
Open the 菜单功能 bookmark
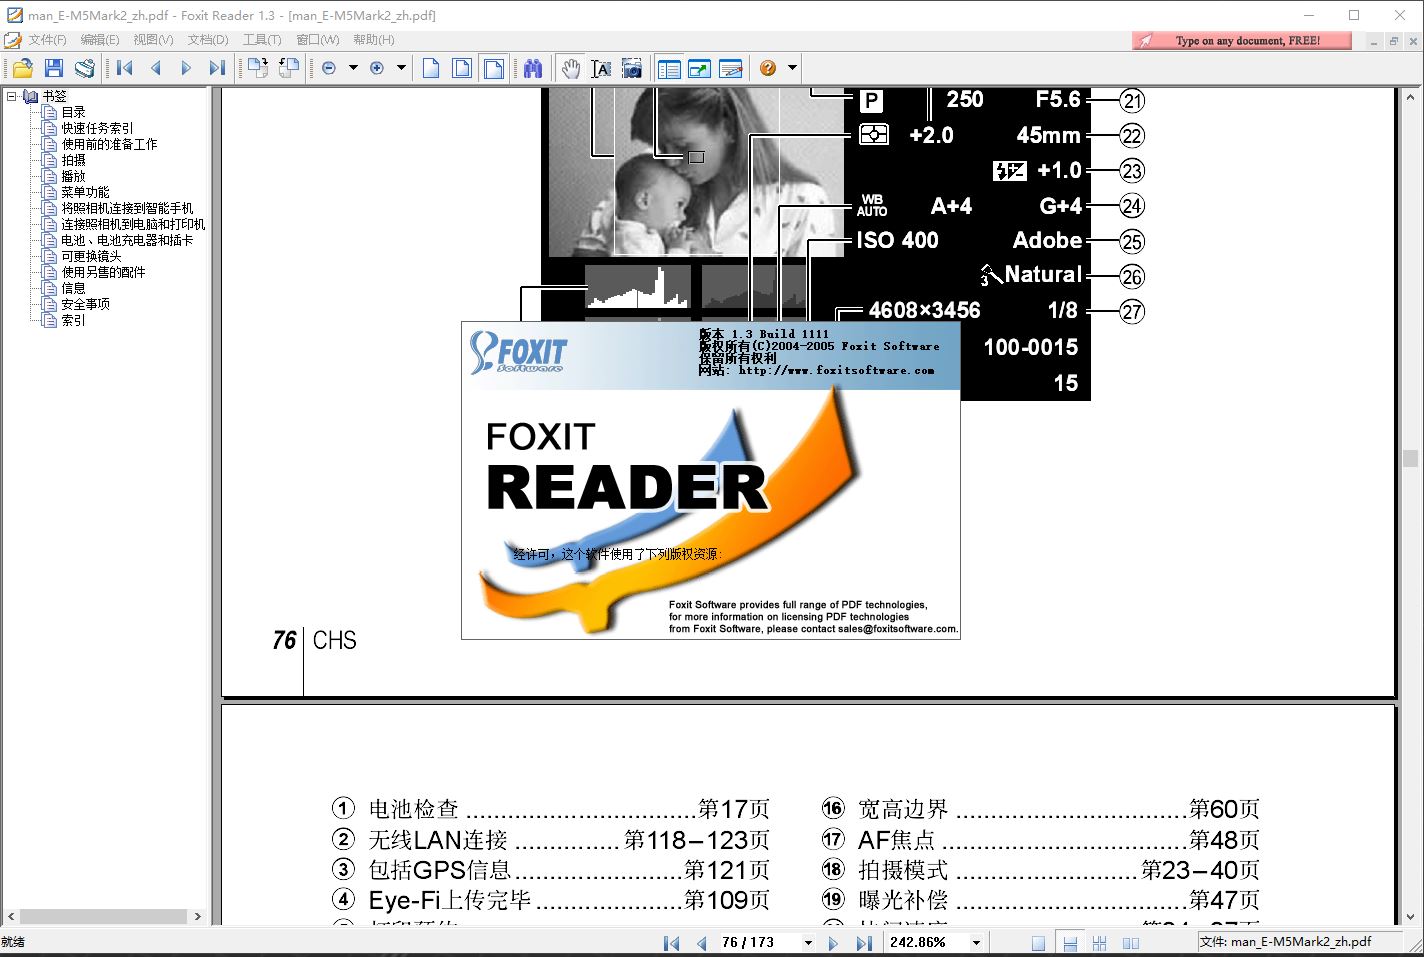coord(85,192)
